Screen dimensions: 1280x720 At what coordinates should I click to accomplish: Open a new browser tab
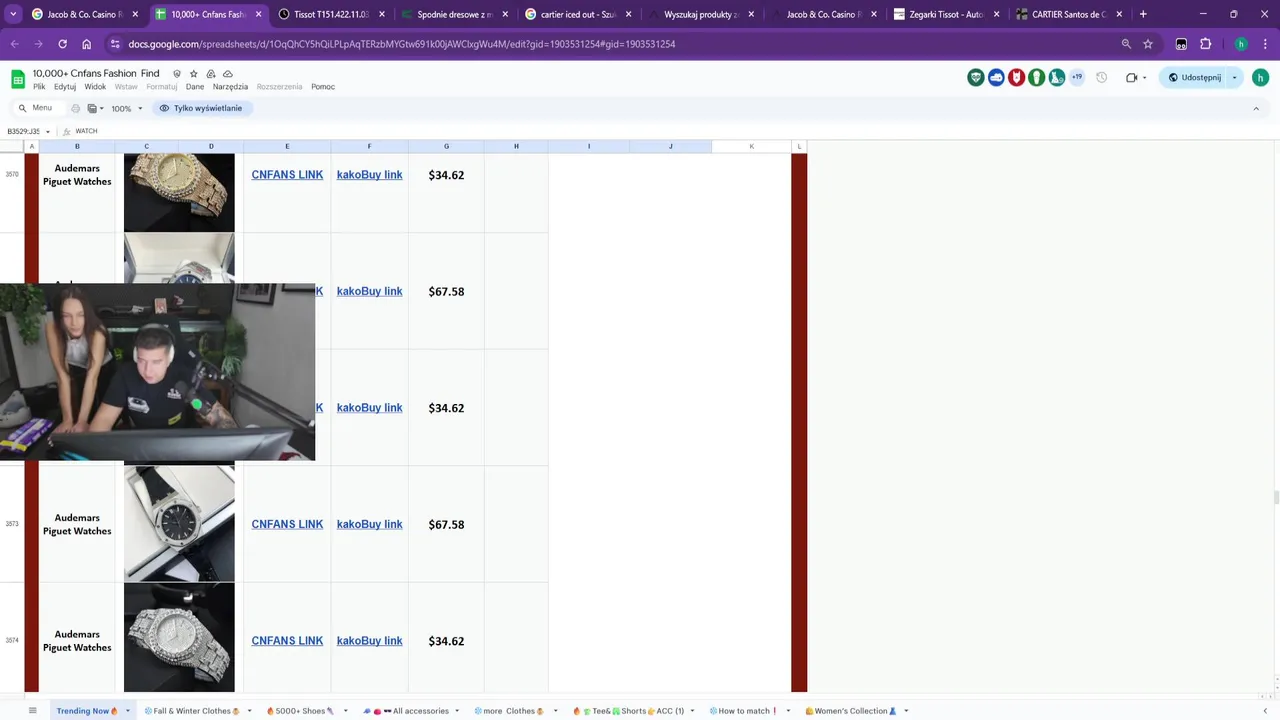[1143, 15]
